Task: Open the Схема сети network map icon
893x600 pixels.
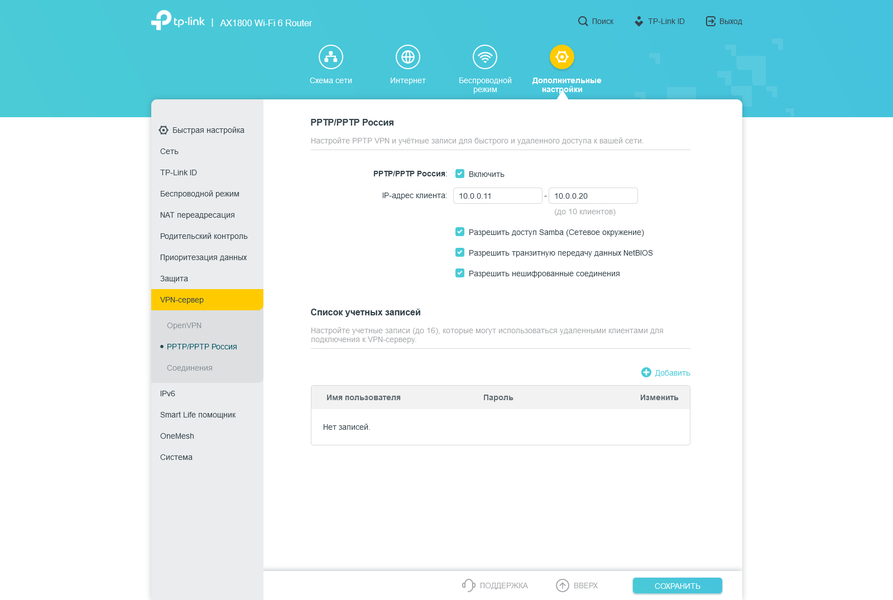Action: point(331,57)
